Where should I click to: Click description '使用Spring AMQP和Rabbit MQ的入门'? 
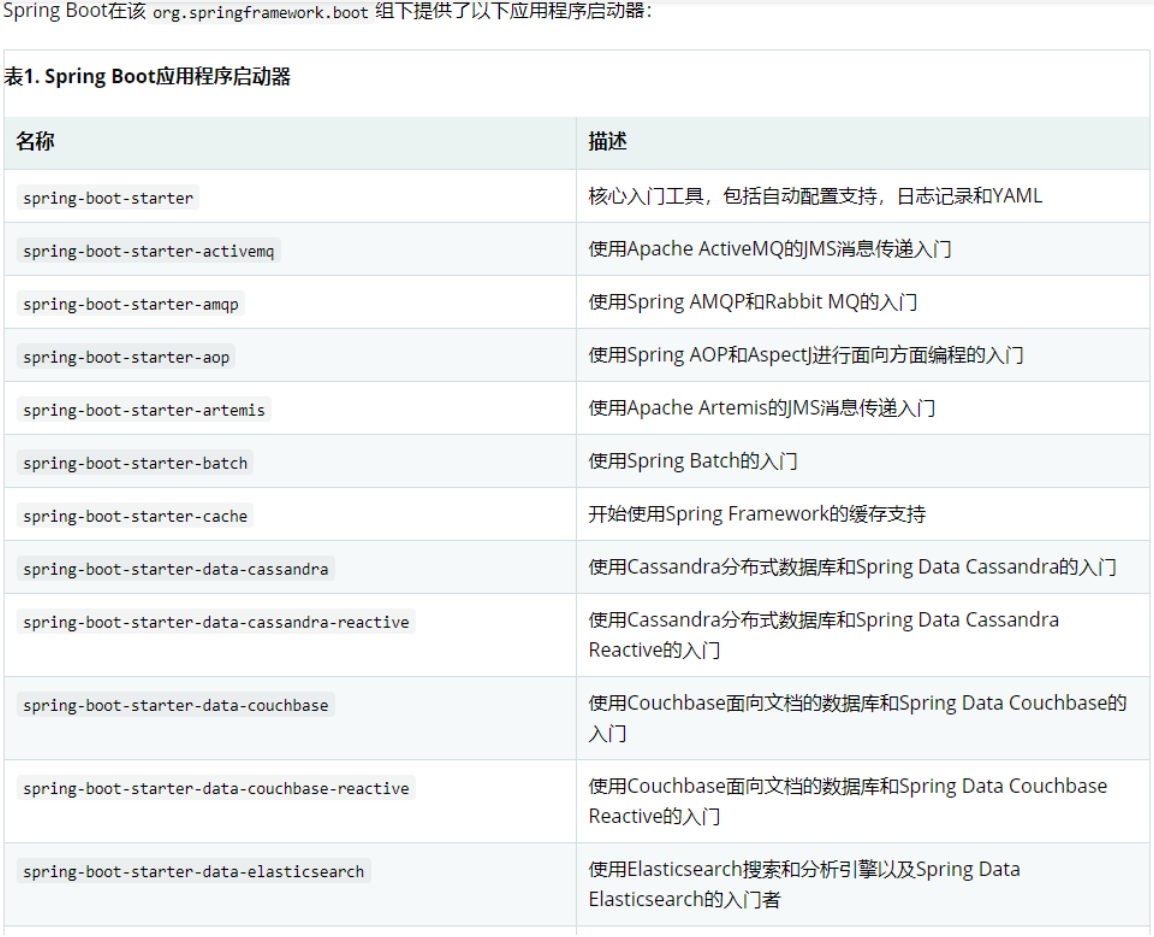tap(753, 302)
